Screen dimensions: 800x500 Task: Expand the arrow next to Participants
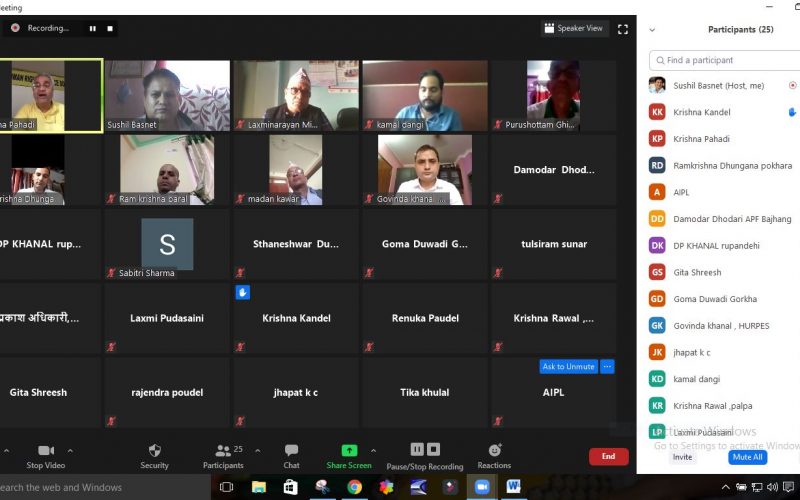click(257, 451)
